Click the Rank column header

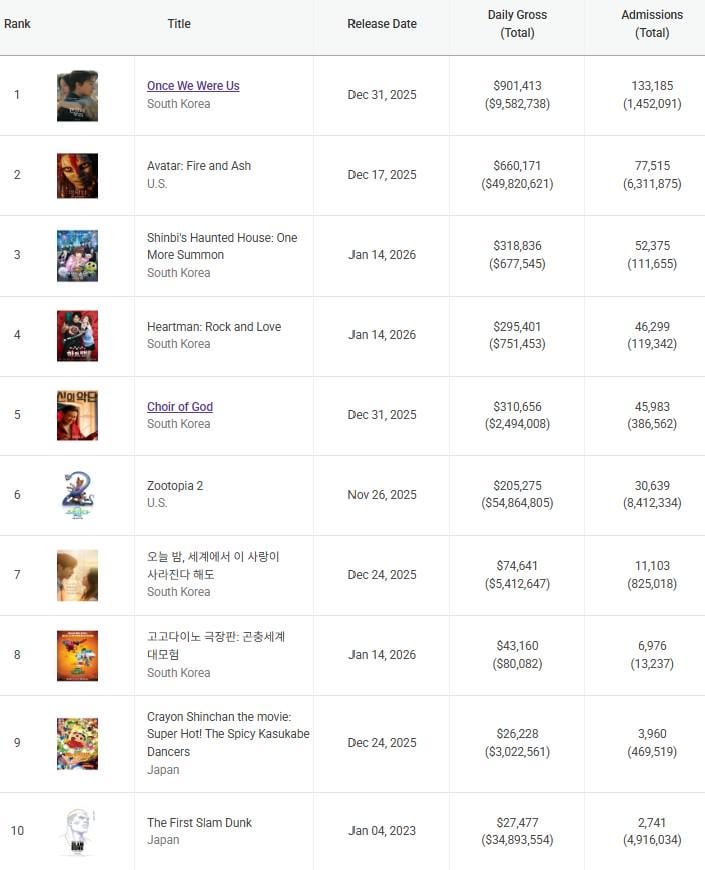click(x=17, y=24)
